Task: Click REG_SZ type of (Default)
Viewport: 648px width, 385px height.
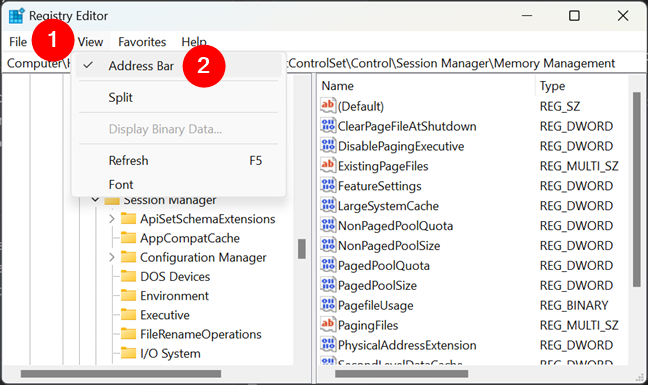Action: tap(560, 107)
